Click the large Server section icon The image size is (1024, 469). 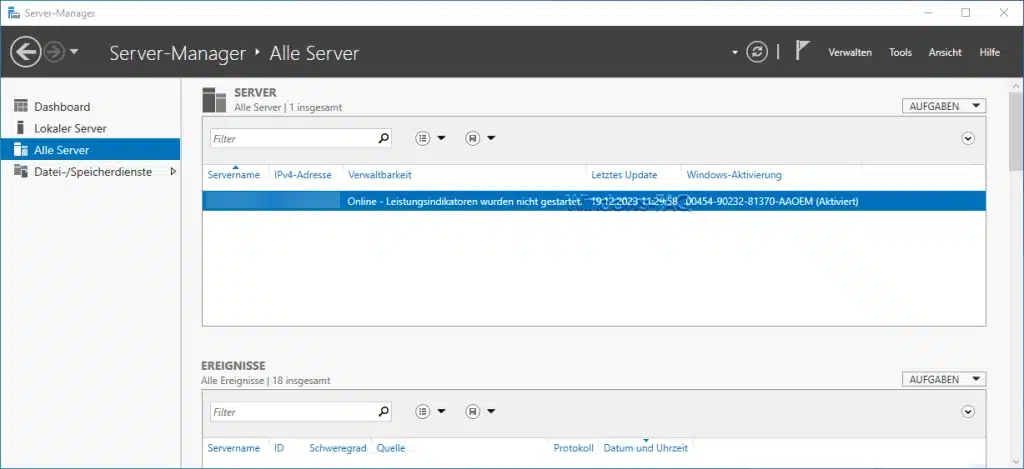(214, 99)
